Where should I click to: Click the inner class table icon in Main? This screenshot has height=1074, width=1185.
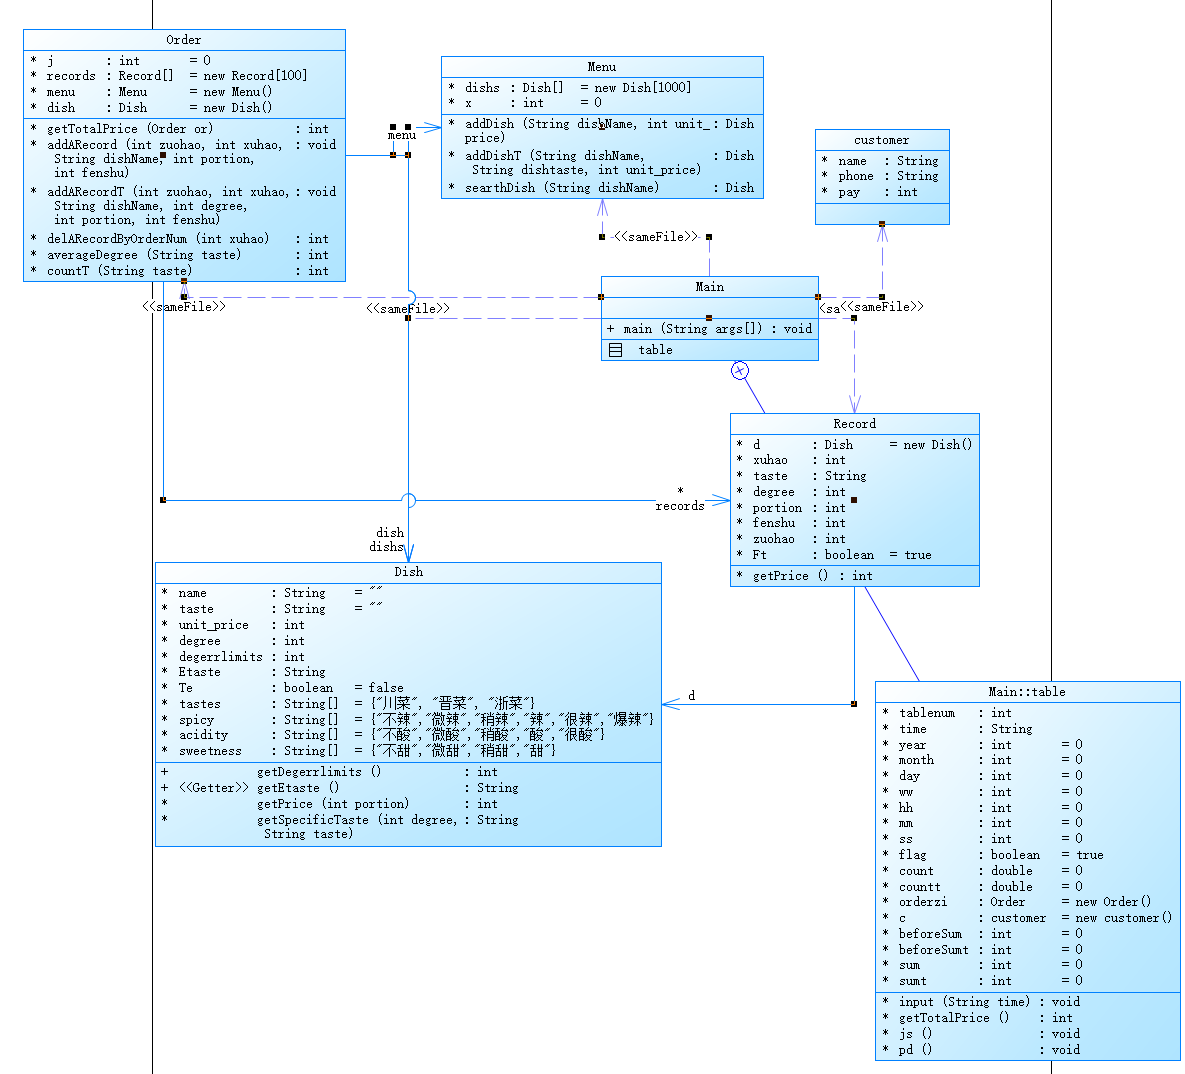coord(615,350)
